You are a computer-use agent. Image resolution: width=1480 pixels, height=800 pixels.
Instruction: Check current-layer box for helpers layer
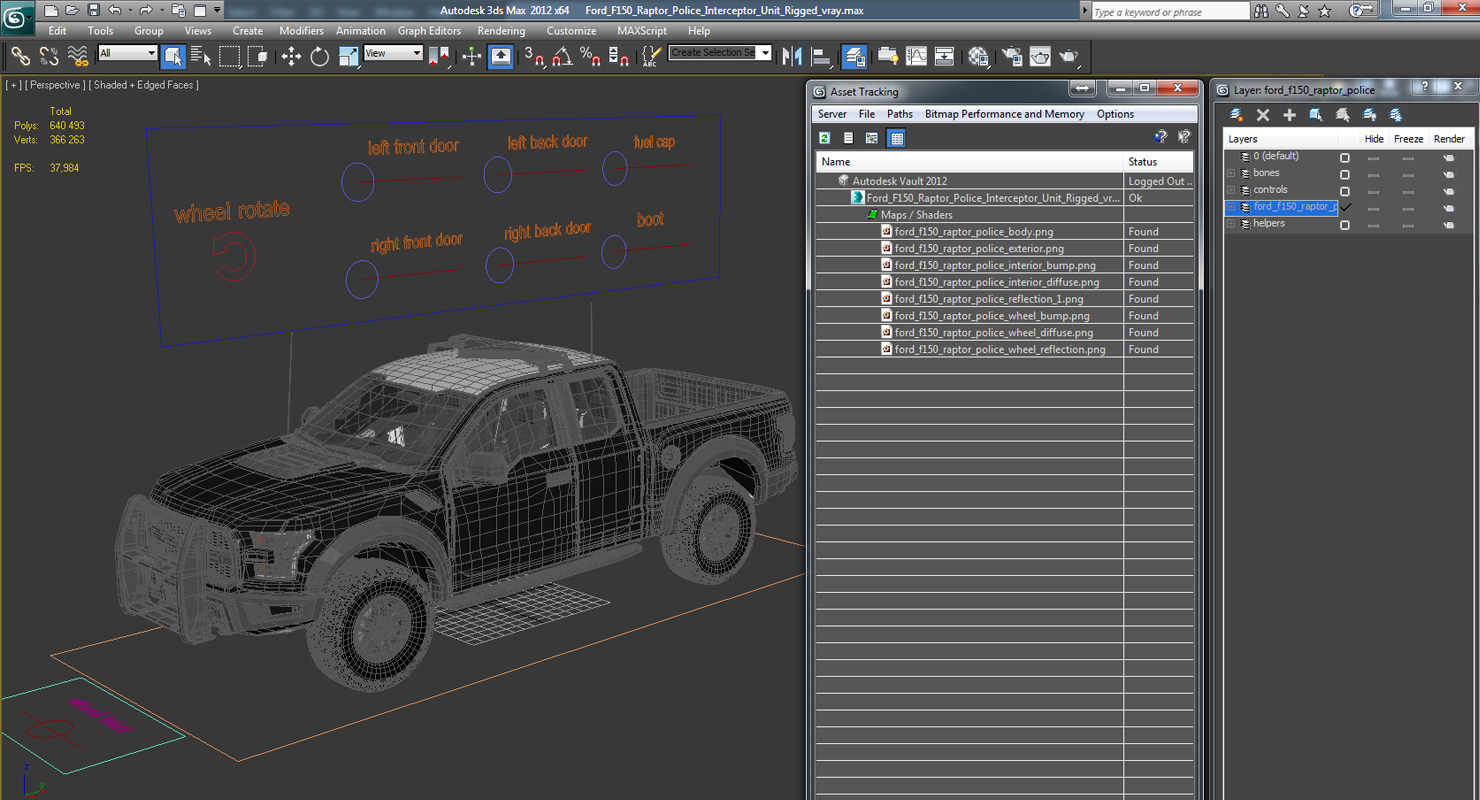pos(1345,225)
